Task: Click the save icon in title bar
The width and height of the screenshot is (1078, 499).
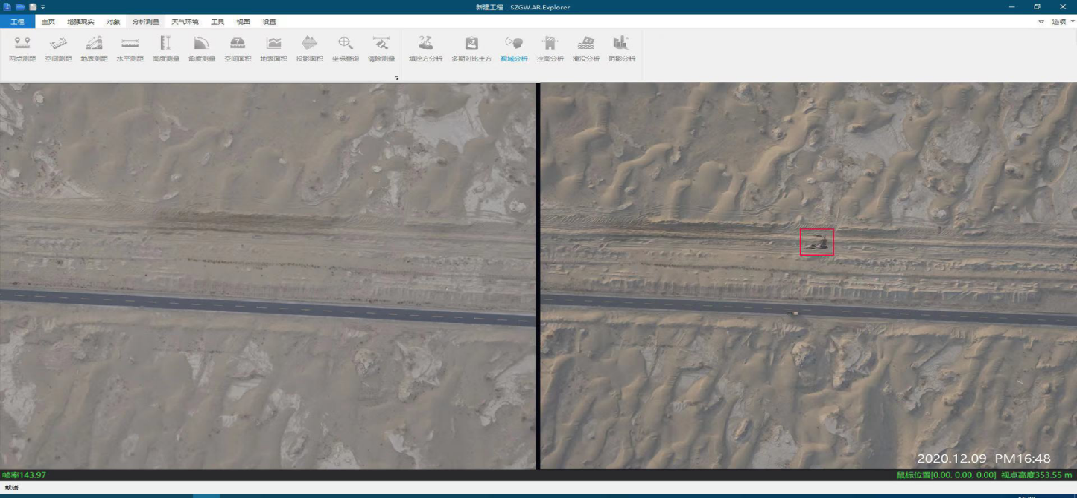Action: pos(32,7)
